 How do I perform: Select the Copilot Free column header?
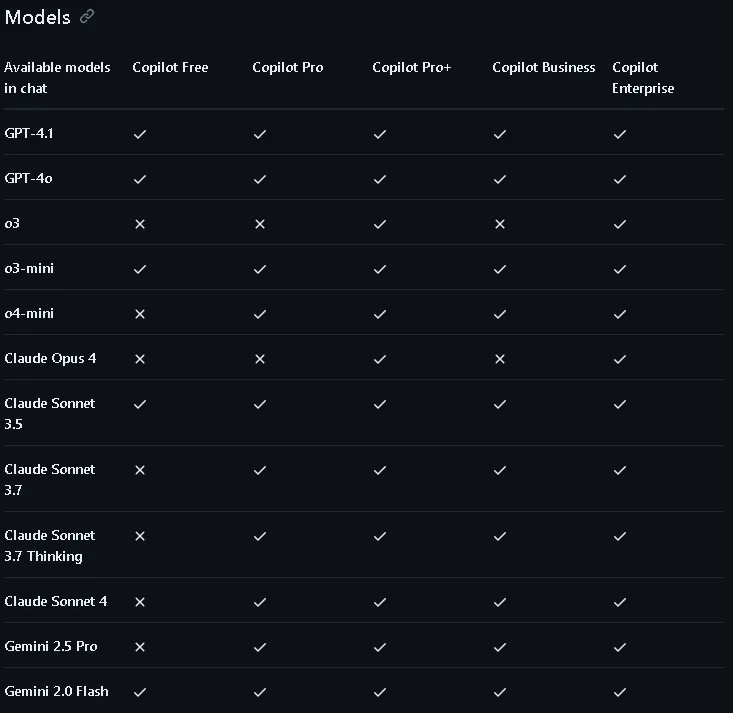[170, 67]
